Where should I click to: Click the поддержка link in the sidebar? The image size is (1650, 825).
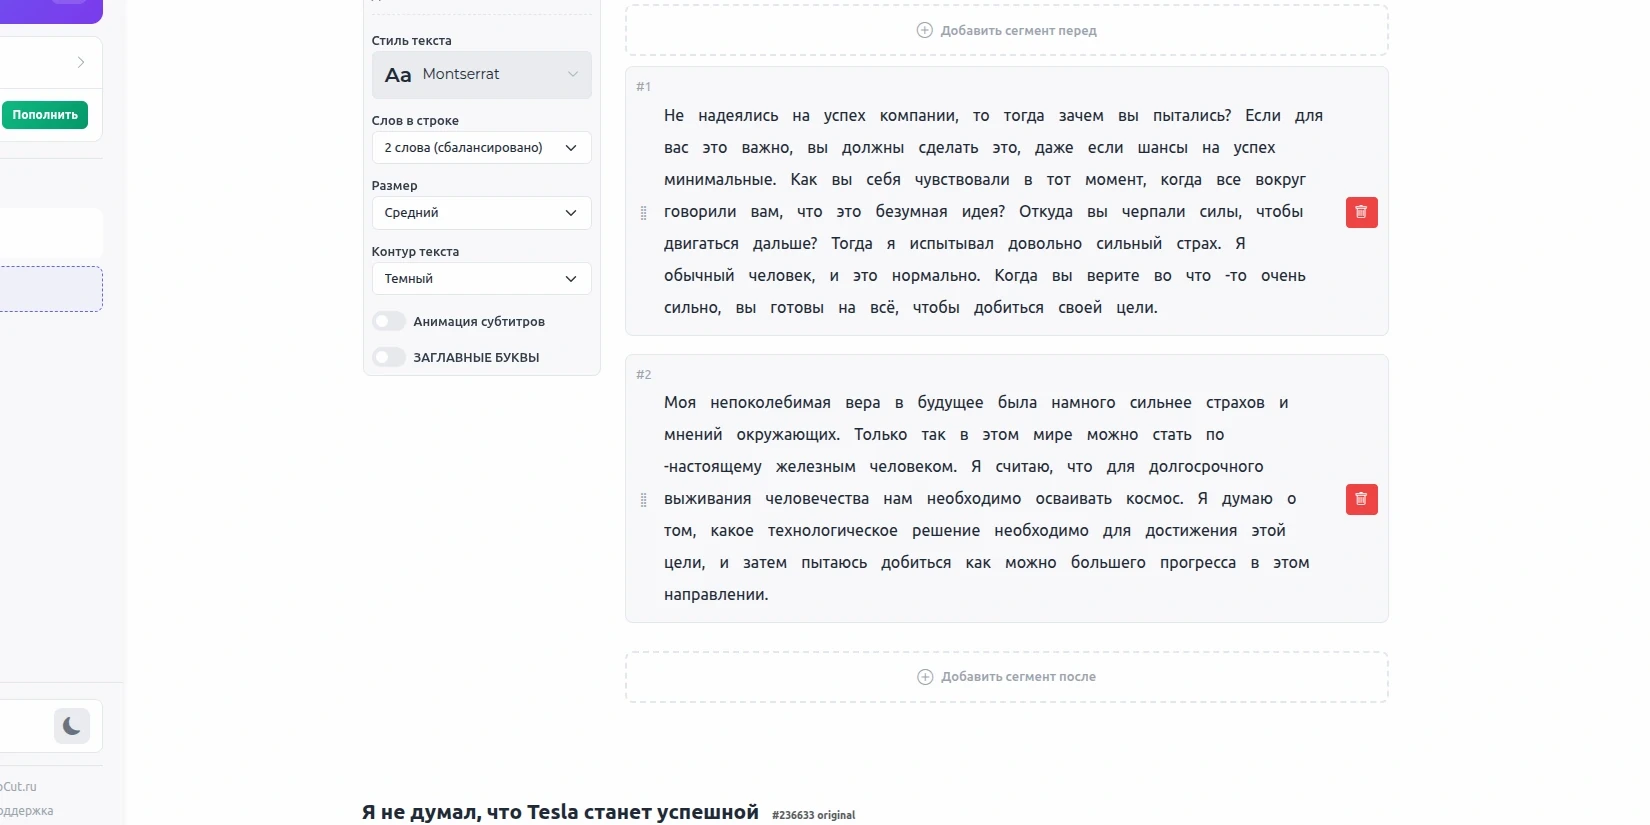coord(26,811)
